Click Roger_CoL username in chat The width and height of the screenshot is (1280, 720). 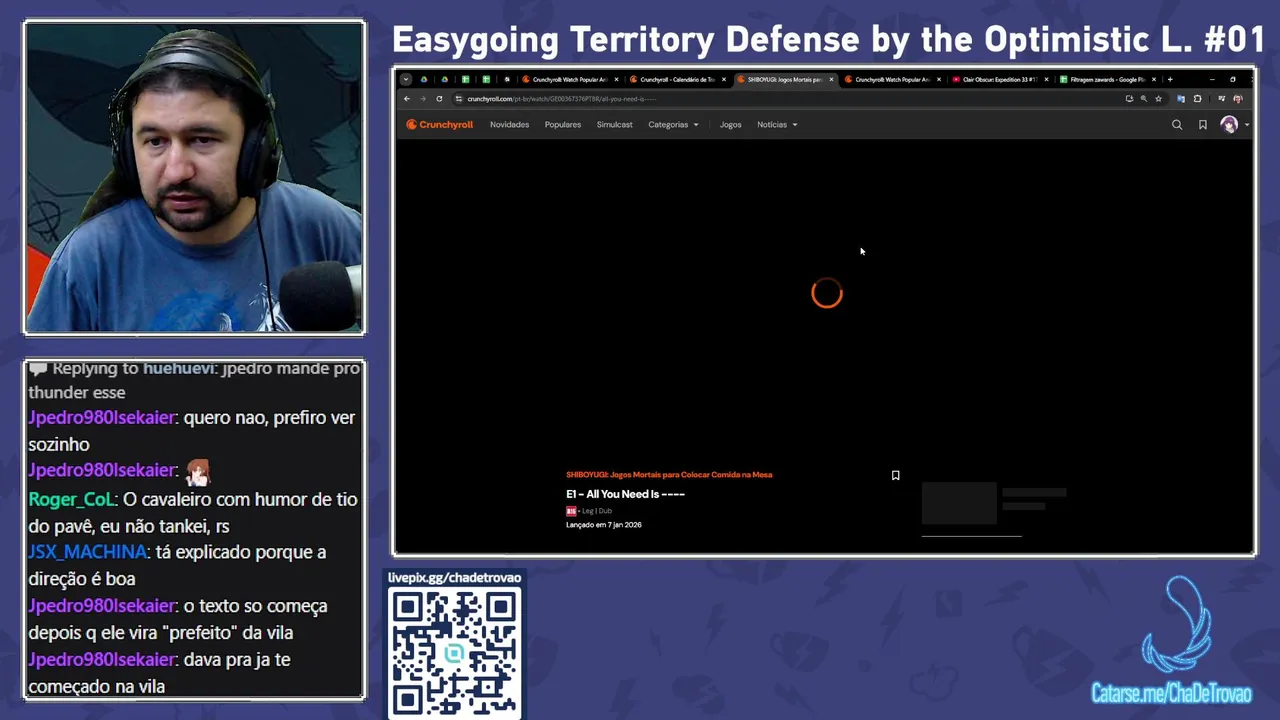[71, 499]
